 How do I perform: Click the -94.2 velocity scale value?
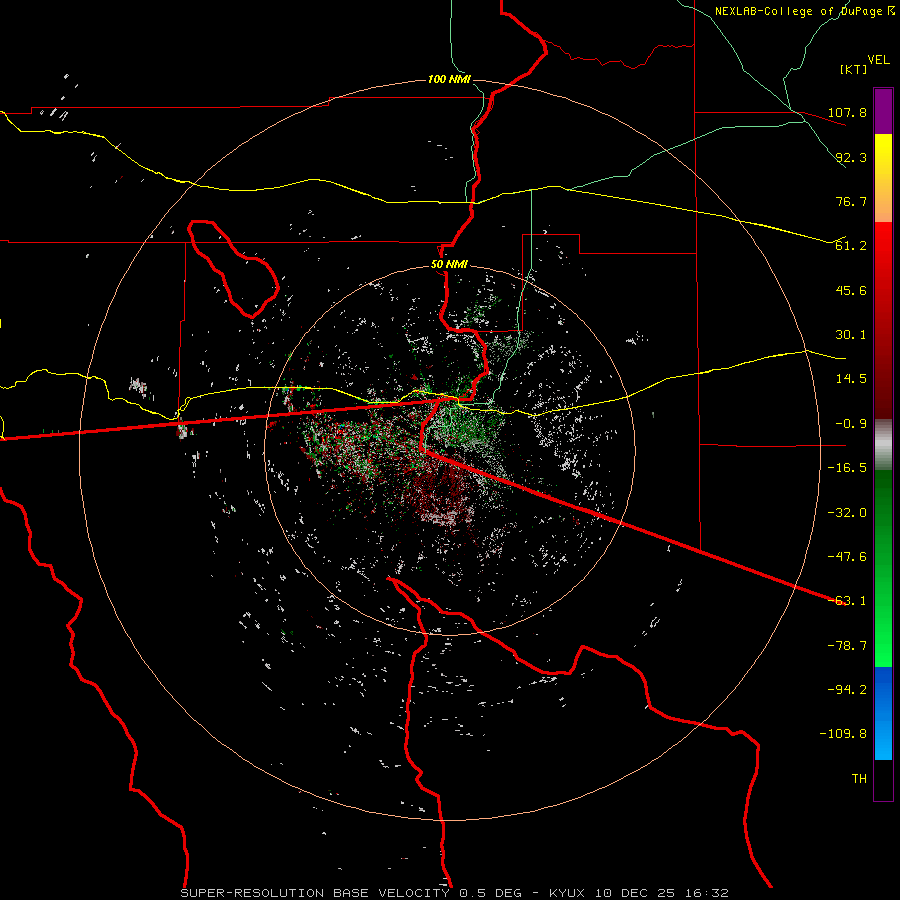tap(847, 690)
